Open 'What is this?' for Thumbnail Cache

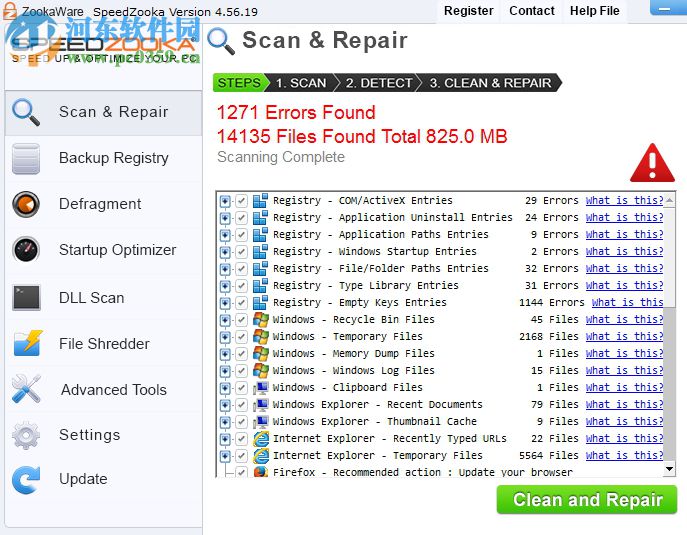(x=624, y=422)
